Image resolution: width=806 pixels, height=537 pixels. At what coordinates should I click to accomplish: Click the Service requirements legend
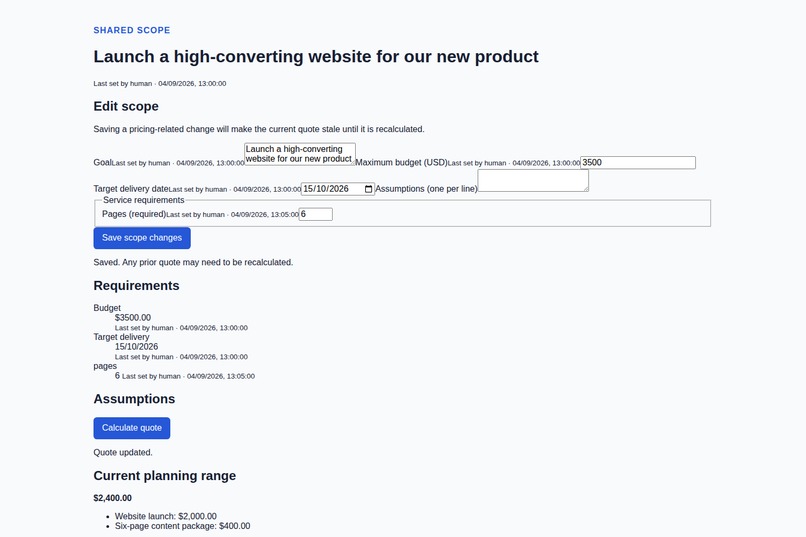coord(143,200)
